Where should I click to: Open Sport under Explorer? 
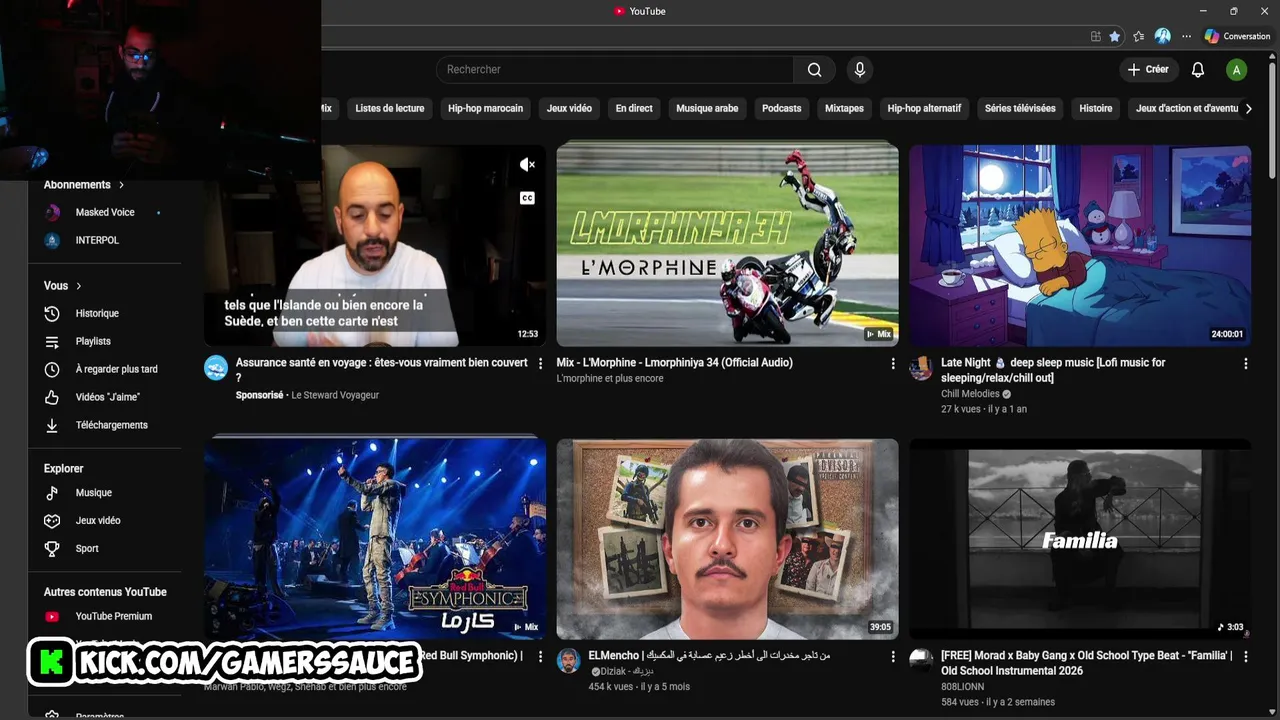click(x=86, y=549)
